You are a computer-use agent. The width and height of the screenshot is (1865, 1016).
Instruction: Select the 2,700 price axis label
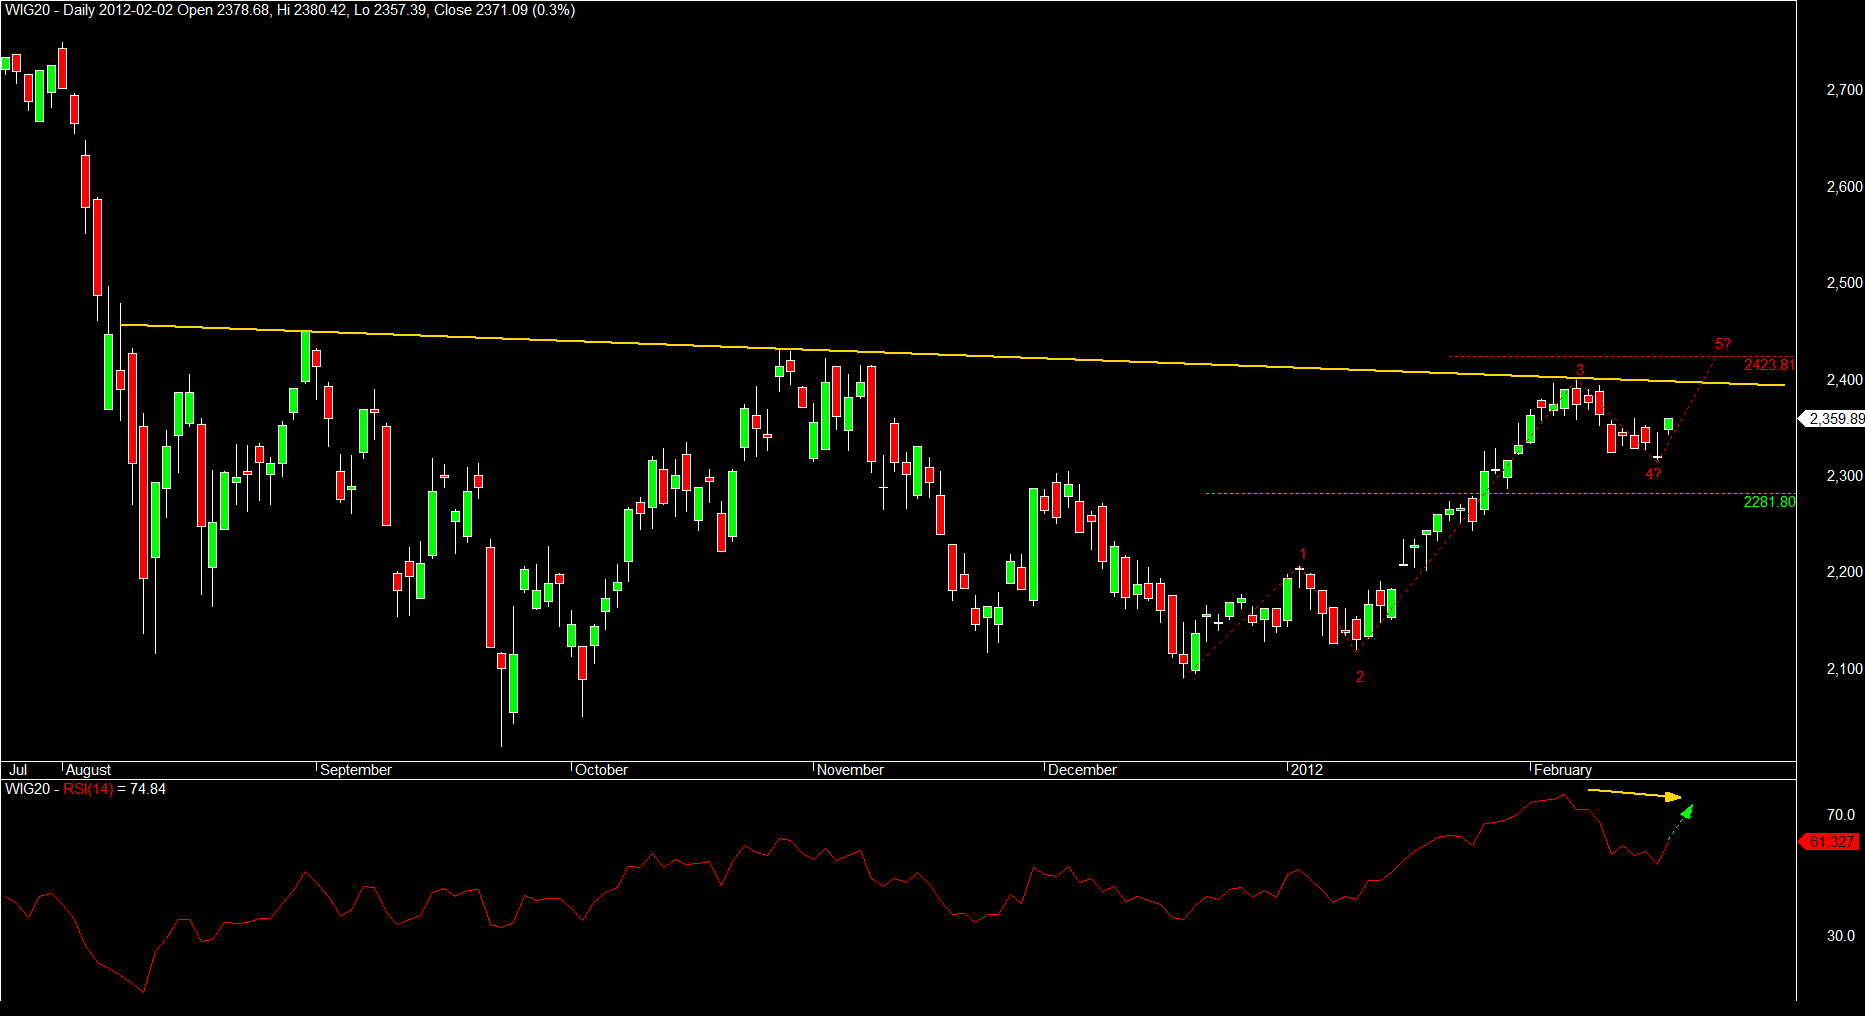pyautogui.click(x=1844, y=90)
